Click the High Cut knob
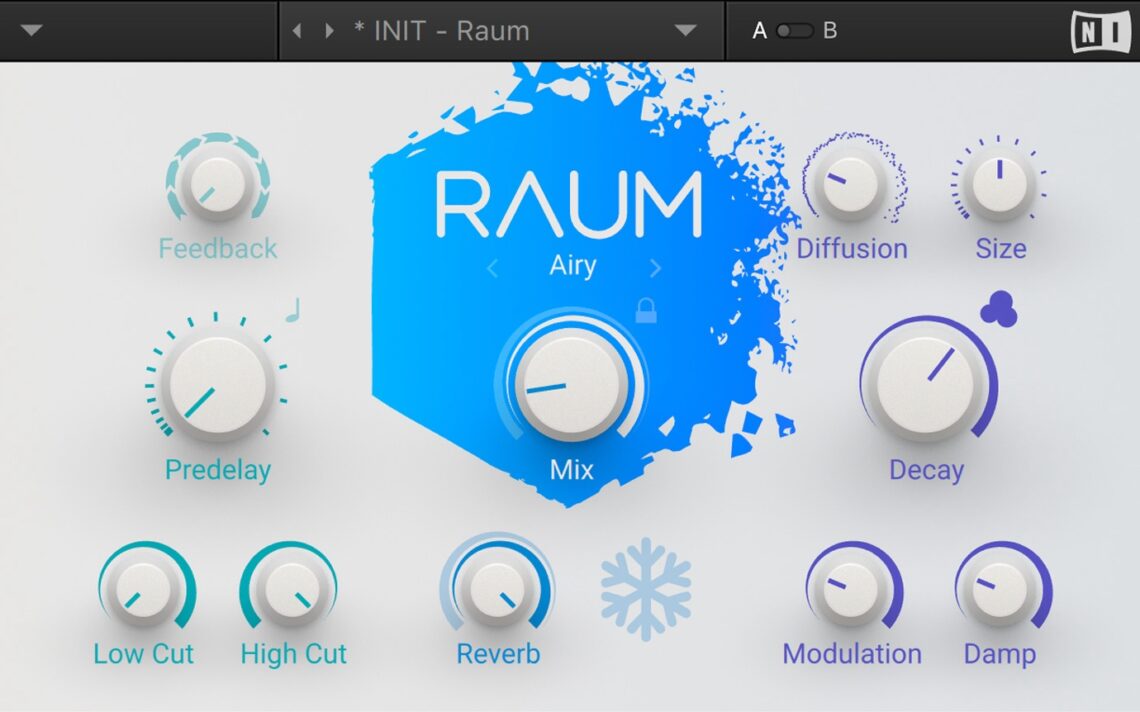 [293, 591]
